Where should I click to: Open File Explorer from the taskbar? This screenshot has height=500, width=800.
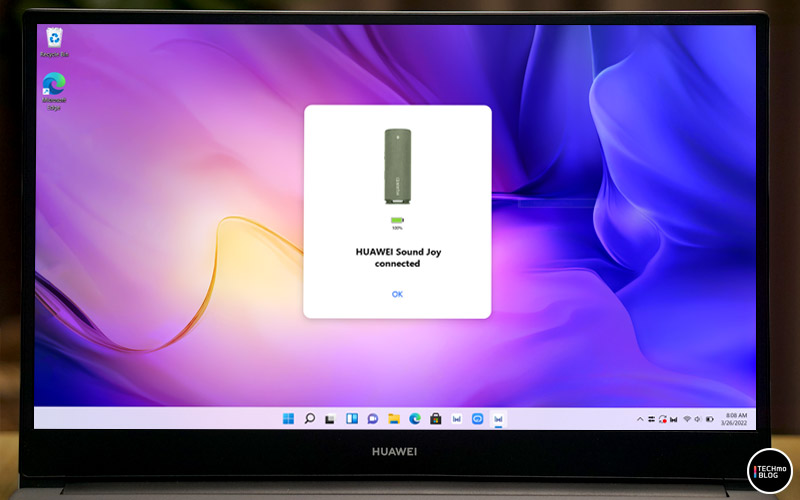click(393, 419)
